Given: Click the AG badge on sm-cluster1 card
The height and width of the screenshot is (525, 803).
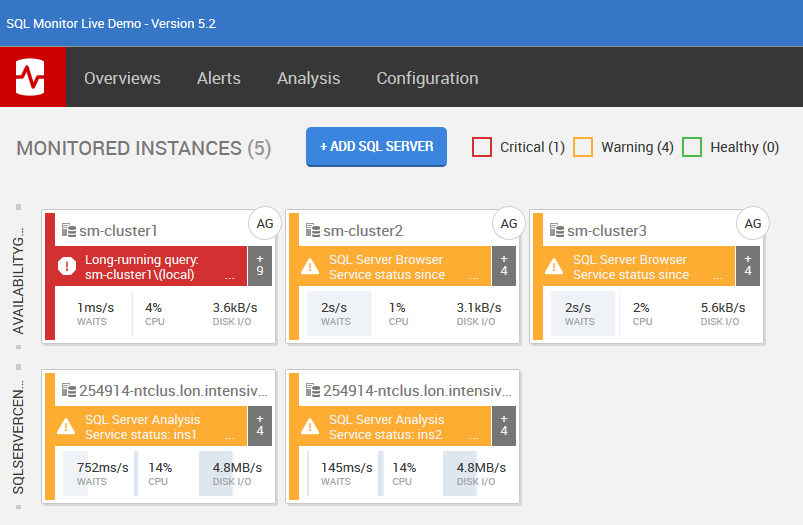Looking at the screenshot, I should (x=265, y=224).
